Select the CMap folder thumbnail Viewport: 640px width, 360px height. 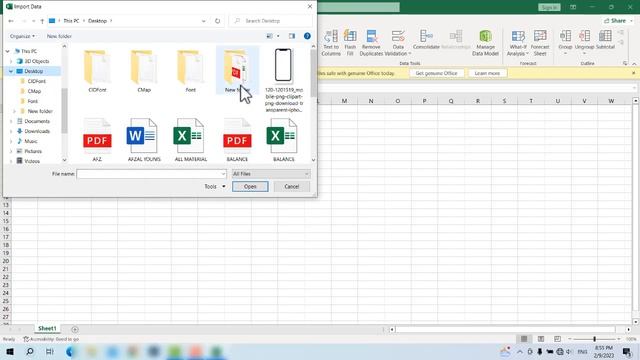point(144,70)
